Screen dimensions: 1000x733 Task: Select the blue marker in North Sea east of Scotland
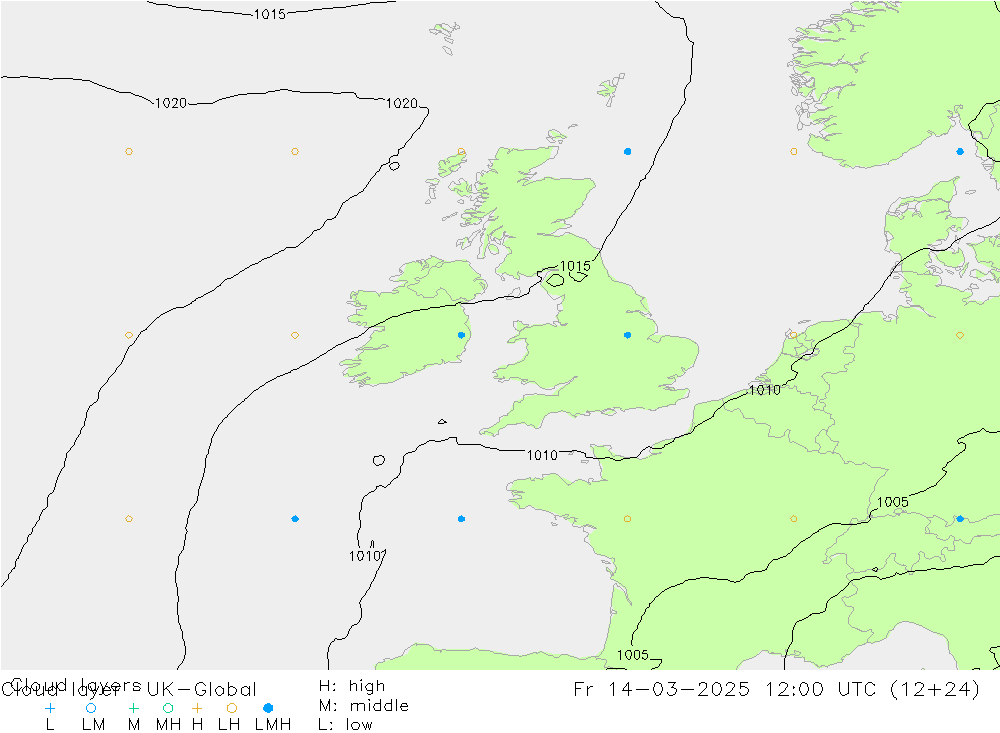628,151
